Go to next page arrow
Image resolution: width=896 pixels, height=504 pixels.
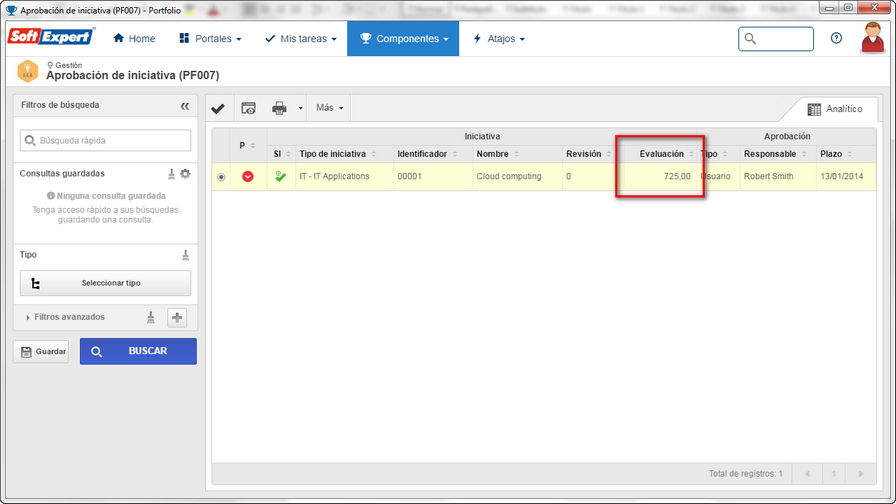(x=861, y=474)
